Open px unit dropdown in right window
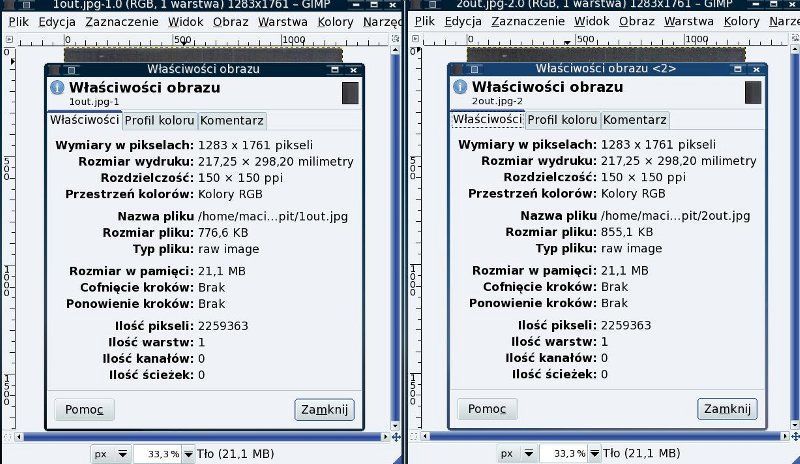The height and width of the screenshot is (464, 800). pos(516,453)
